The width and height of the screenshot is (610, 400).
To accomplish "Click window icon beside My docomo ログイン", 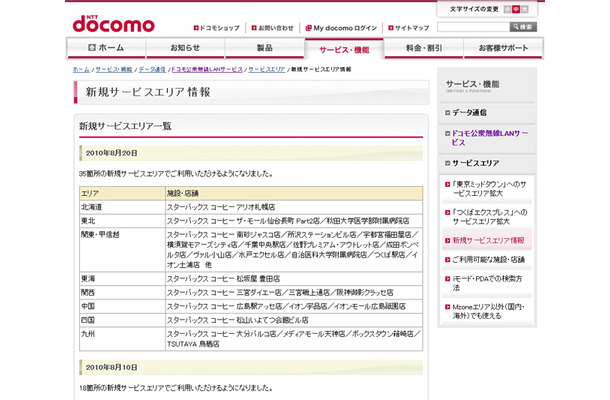I will pyautogui.click(x=309, y=28).
